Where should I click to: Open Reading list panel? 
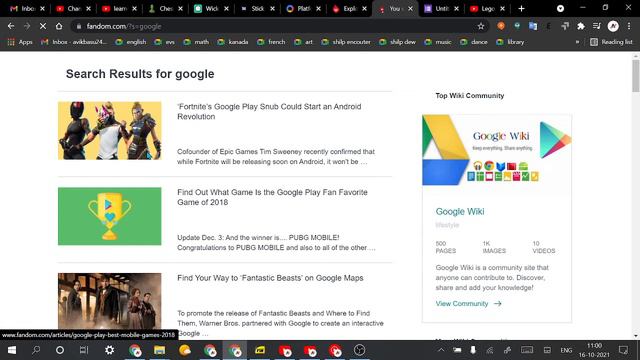611,42
